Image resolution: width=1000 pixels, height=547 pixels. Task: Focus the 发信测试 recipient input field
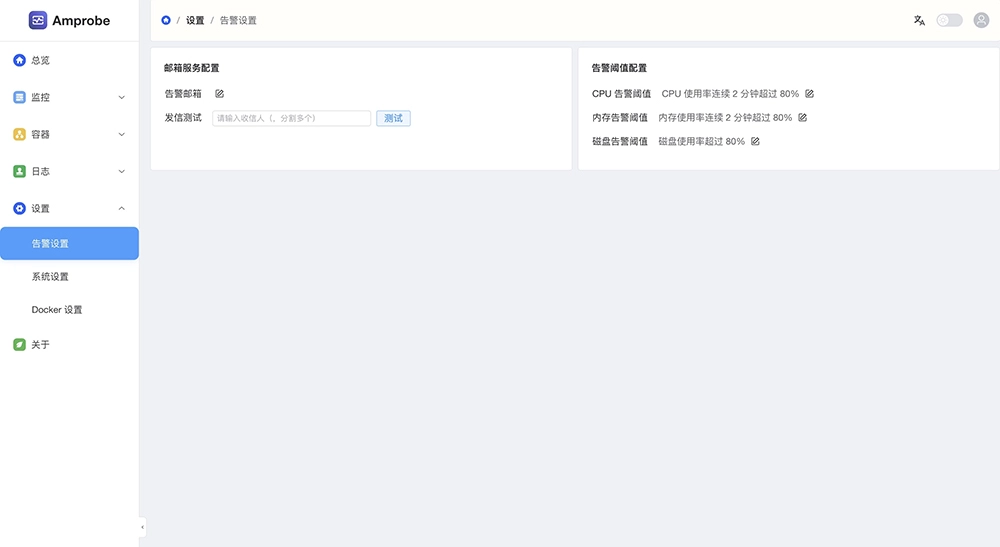(291, 118)
